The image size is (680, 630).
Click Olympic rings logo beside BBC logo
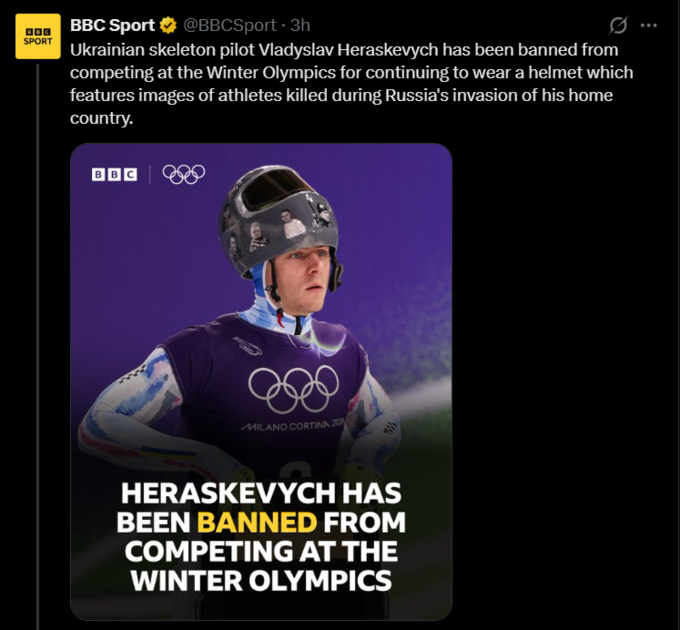pos(183,174)
